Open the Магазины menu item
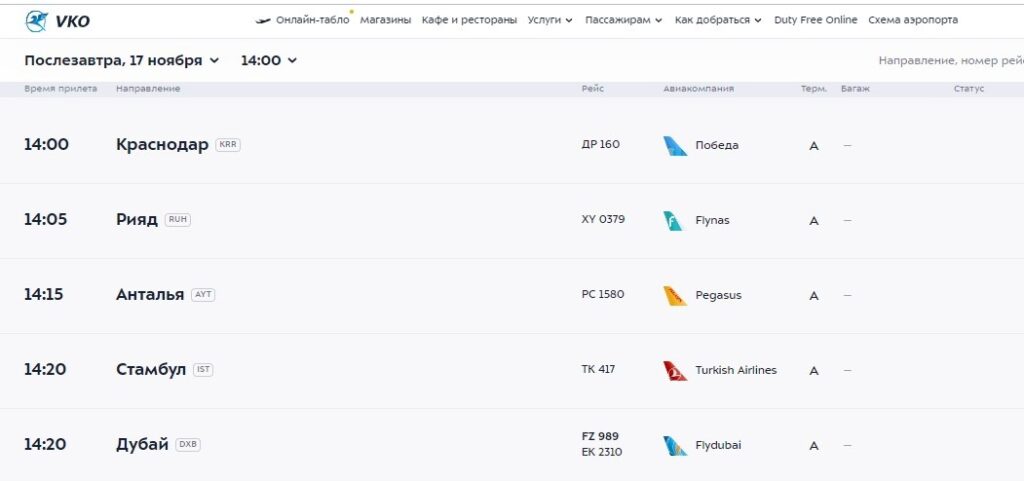Viewport: 1024px width, 481px height. click(x=385, y=20)
